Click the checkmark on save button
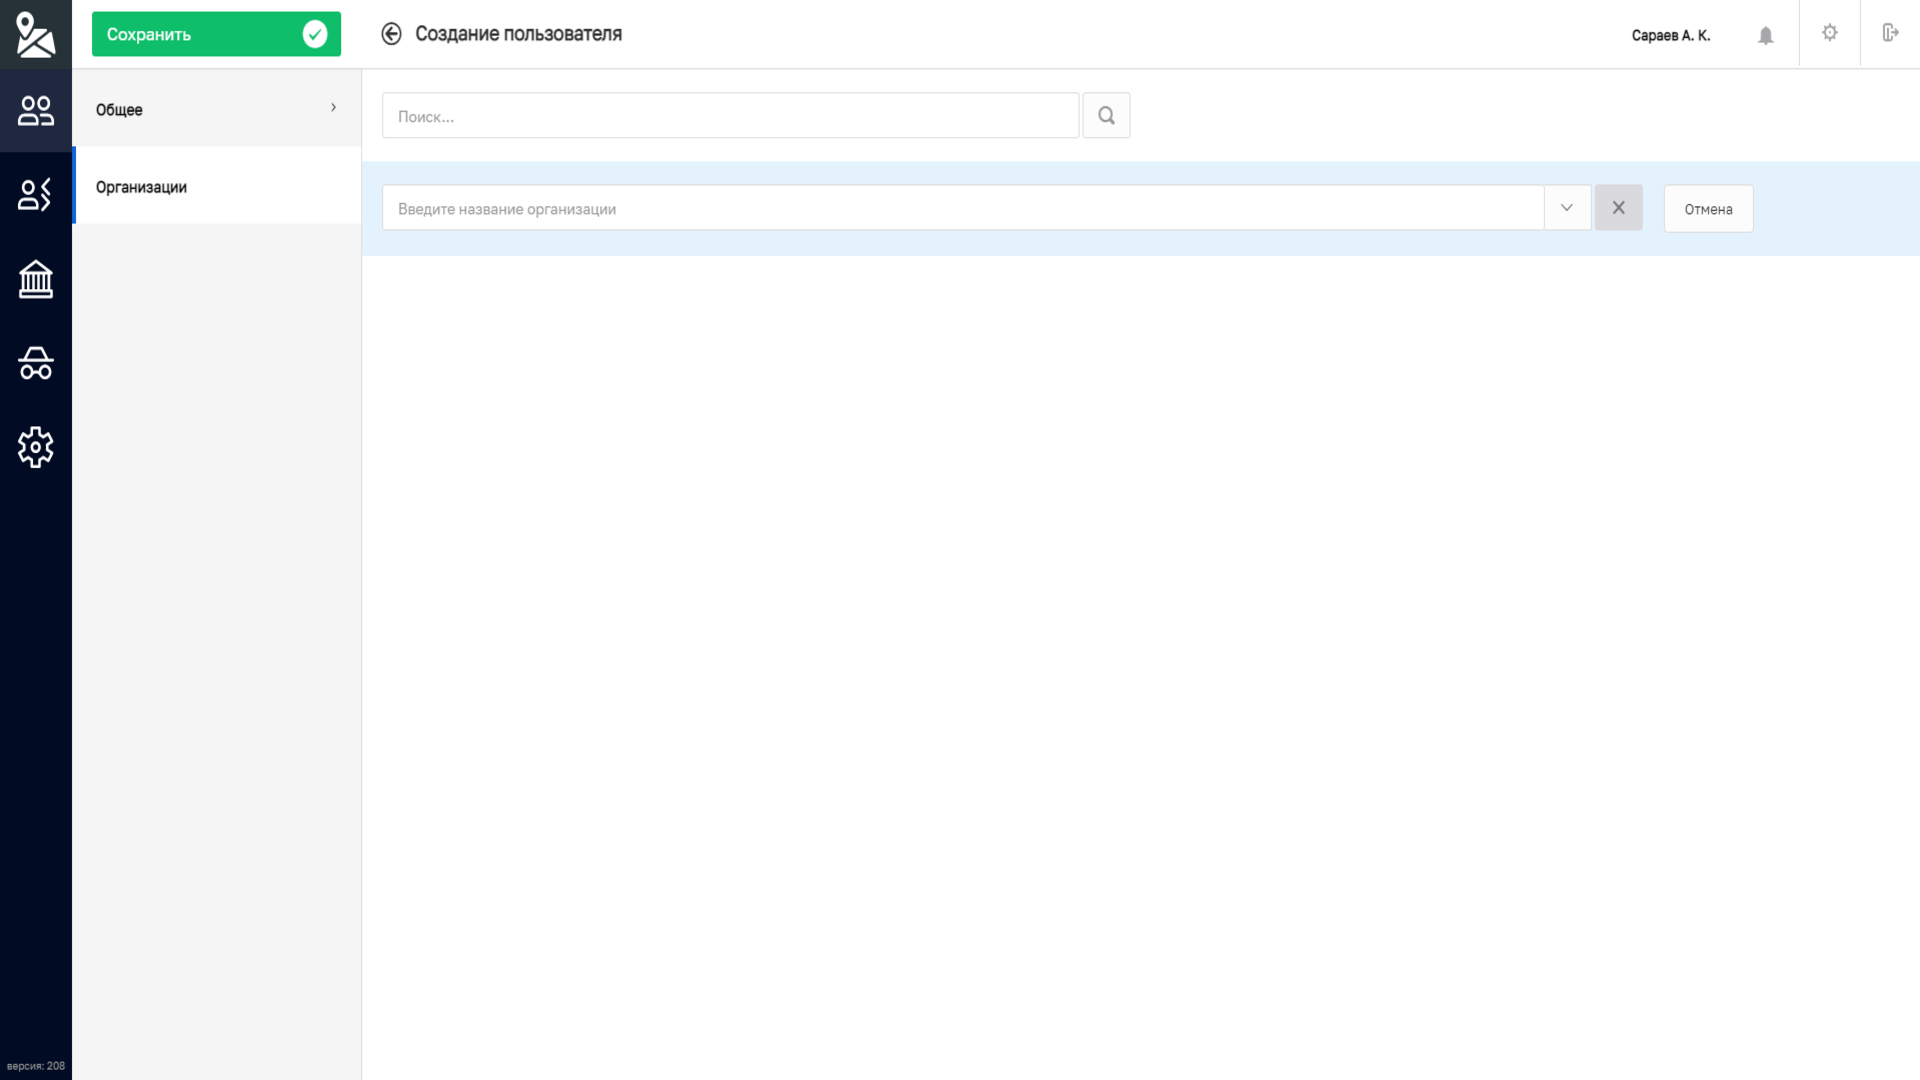The width and height of the screenshot is (1920, 1080). tap(315, 34)
